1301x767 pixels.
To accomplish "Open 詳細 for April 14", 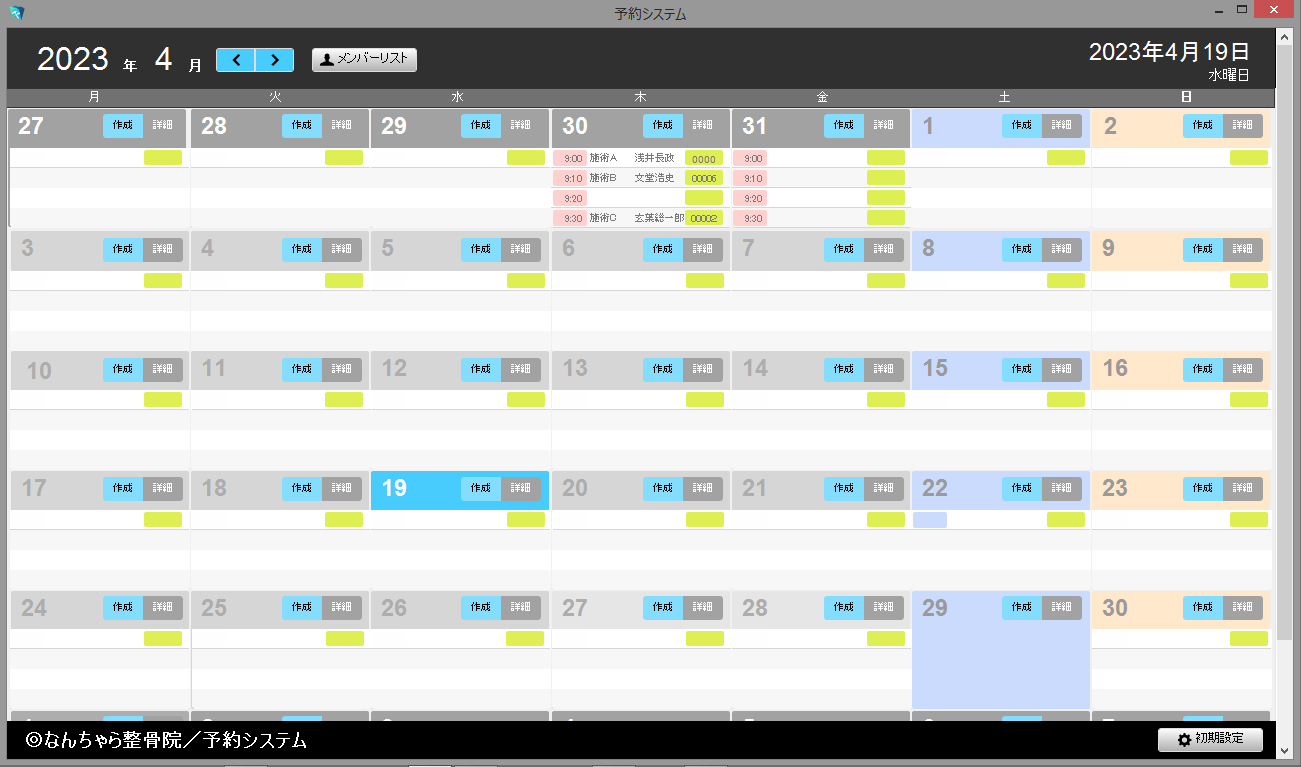I will [x=884, y=370].
